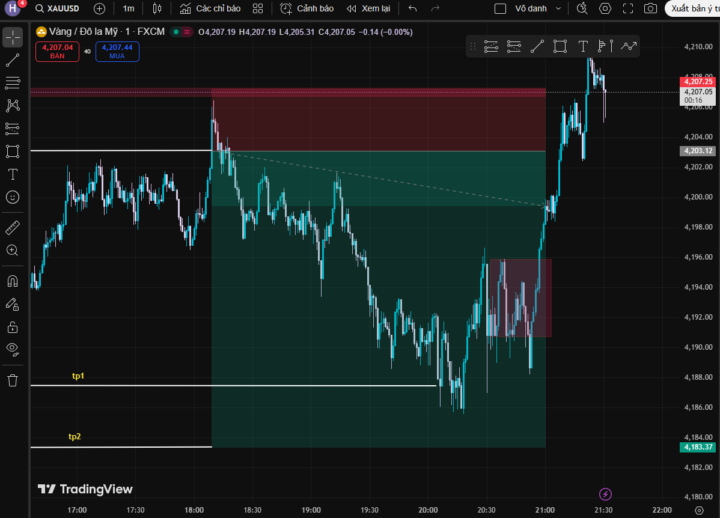Activate the zoom in tool

click(13, 250)
